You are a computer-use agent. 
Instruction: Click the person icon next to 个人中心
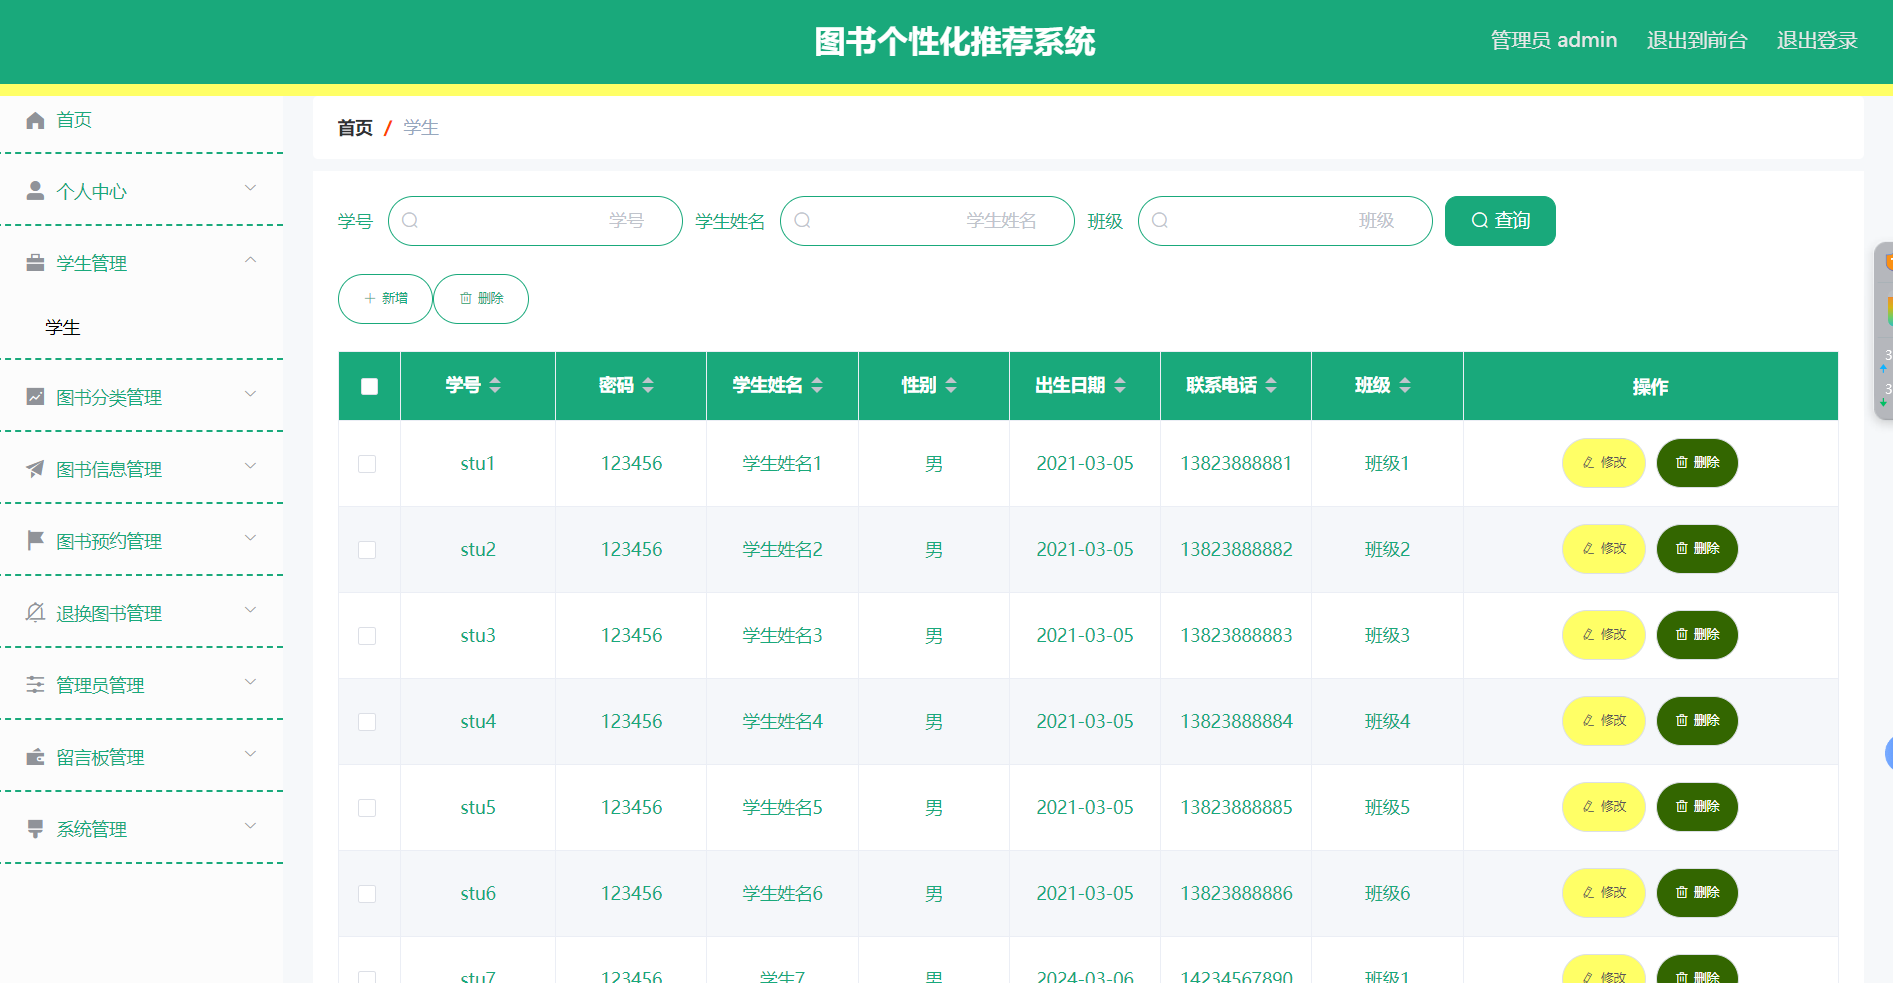tap(35, 191)
